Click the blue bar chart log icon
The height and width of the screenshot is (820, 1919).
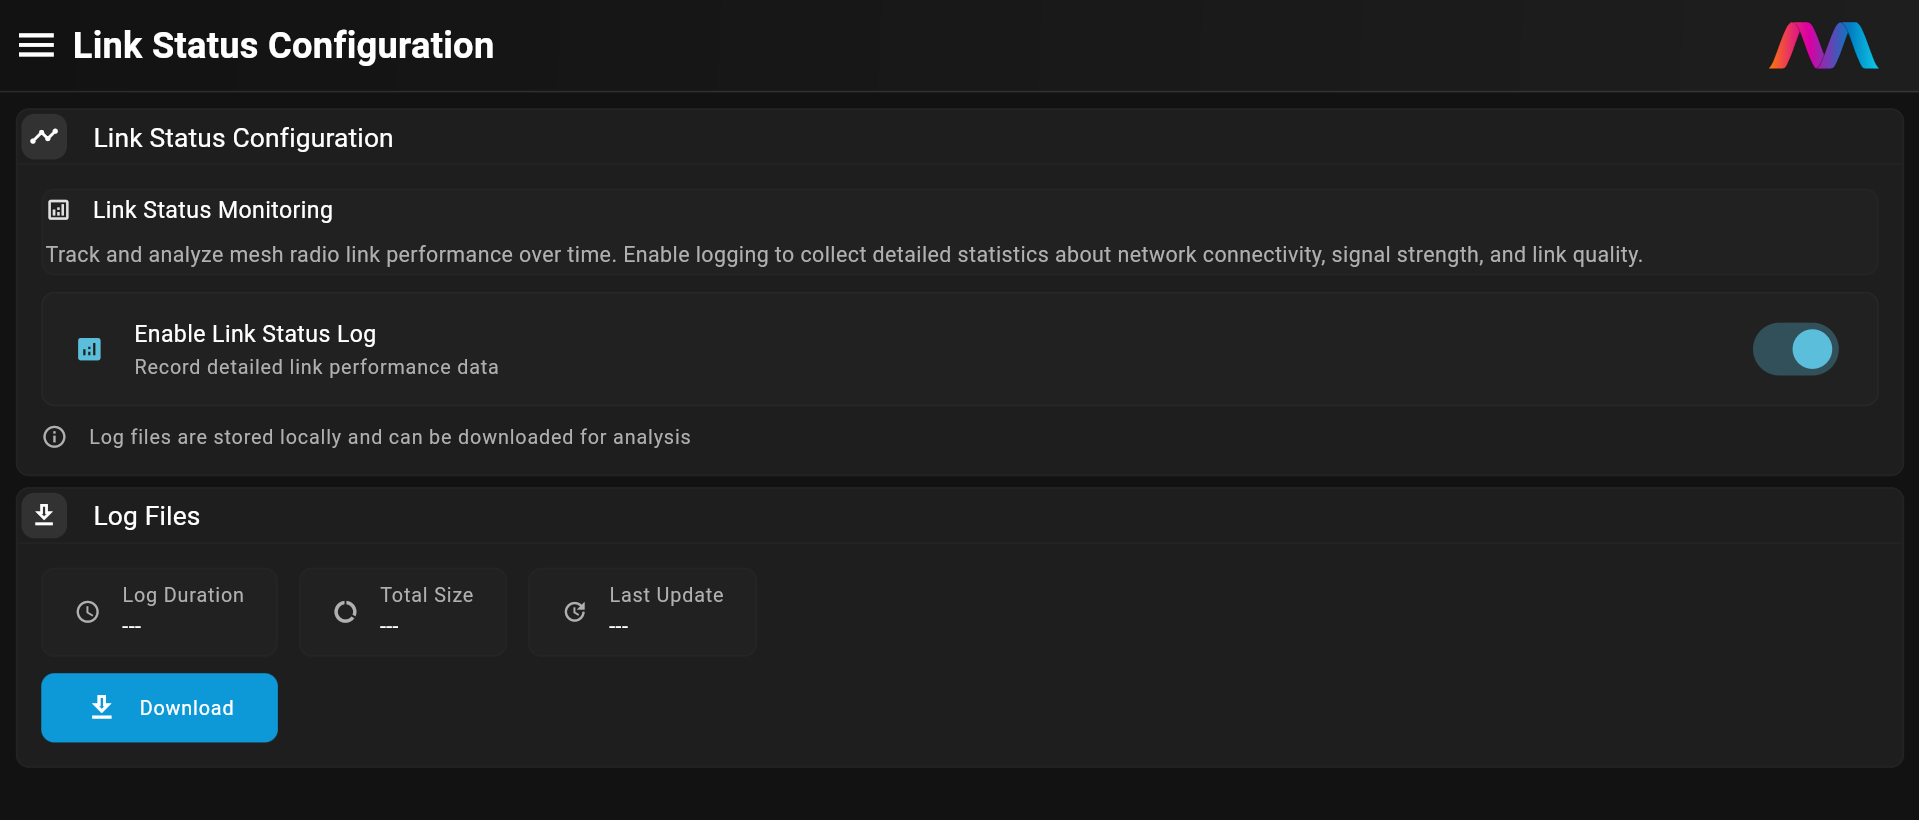pos(89,349)
